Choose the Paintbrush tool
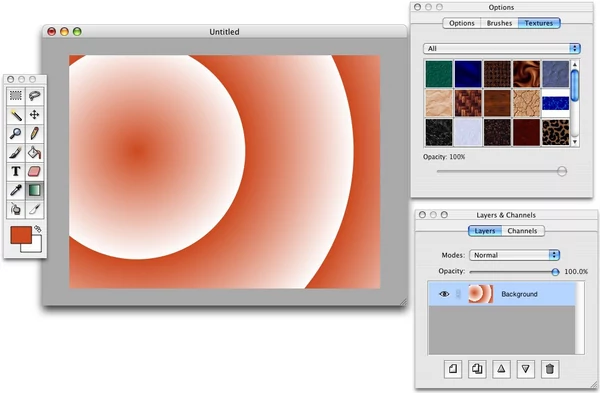 coord(16,153)
